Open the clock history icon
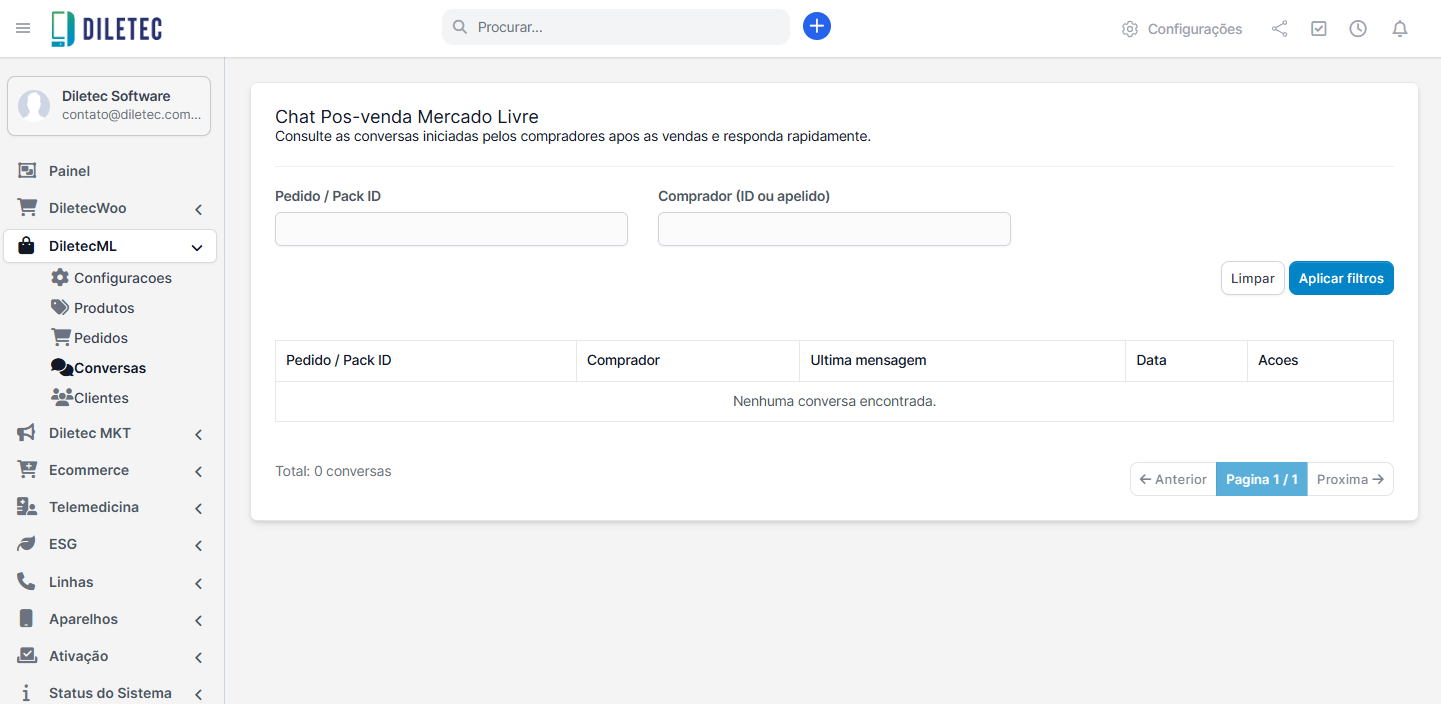Screen dimensions: 1441x704 point(1358,29)
